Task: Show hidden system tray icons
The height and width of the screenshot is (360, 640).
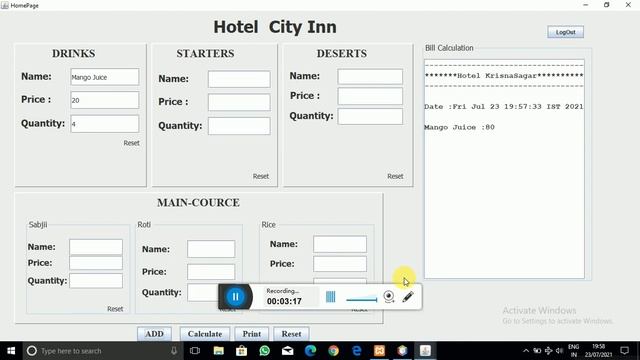Action: [526, 351]
